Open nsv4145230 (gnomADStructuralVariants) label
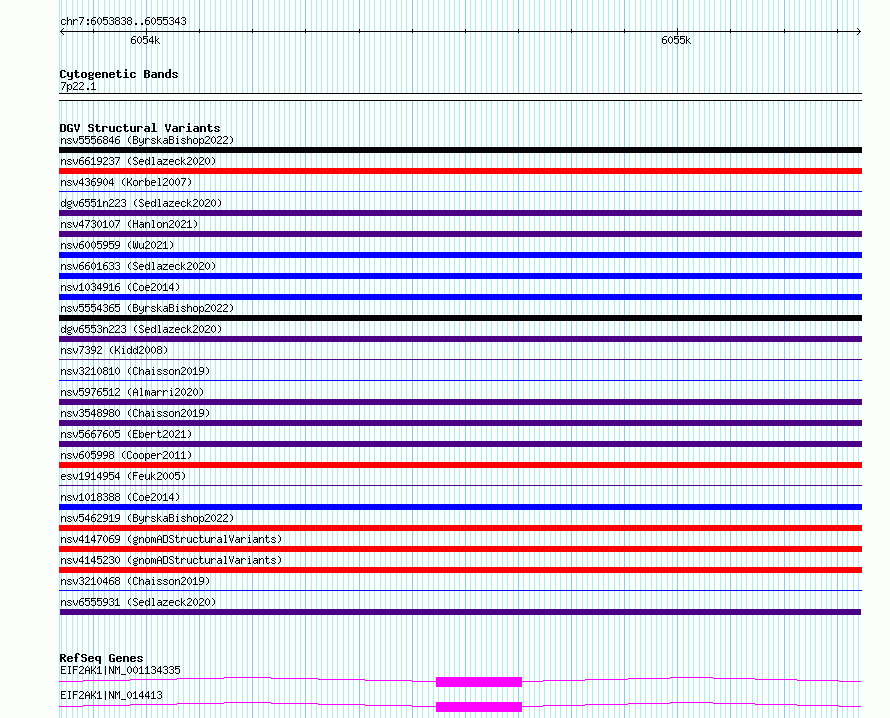 pyautogui.click(x=171, y=560)
